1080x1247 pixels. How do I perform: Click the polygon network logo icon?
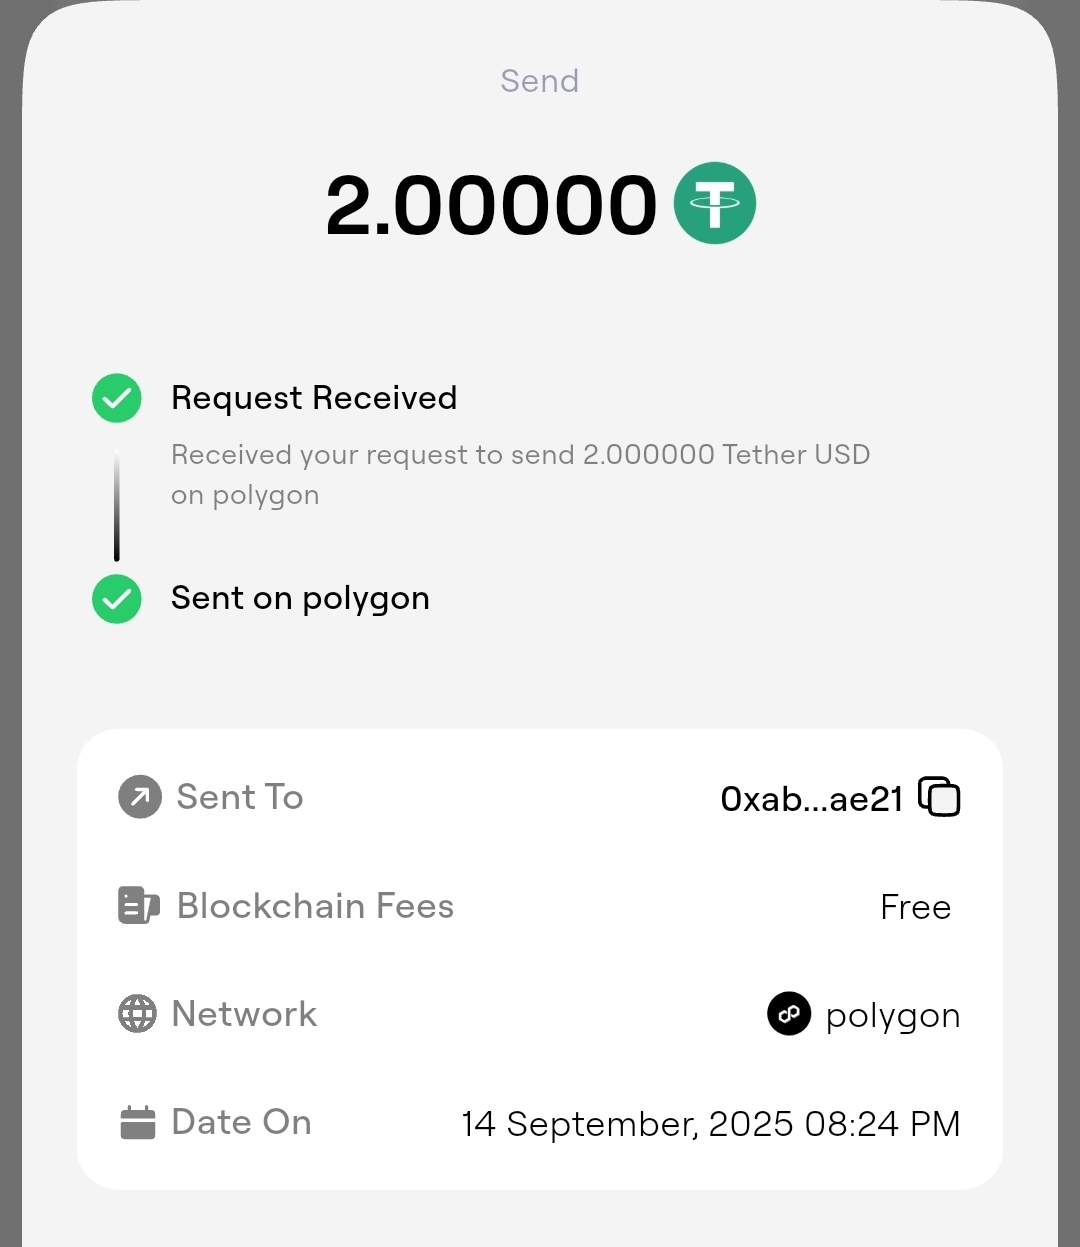(789, 1014)
